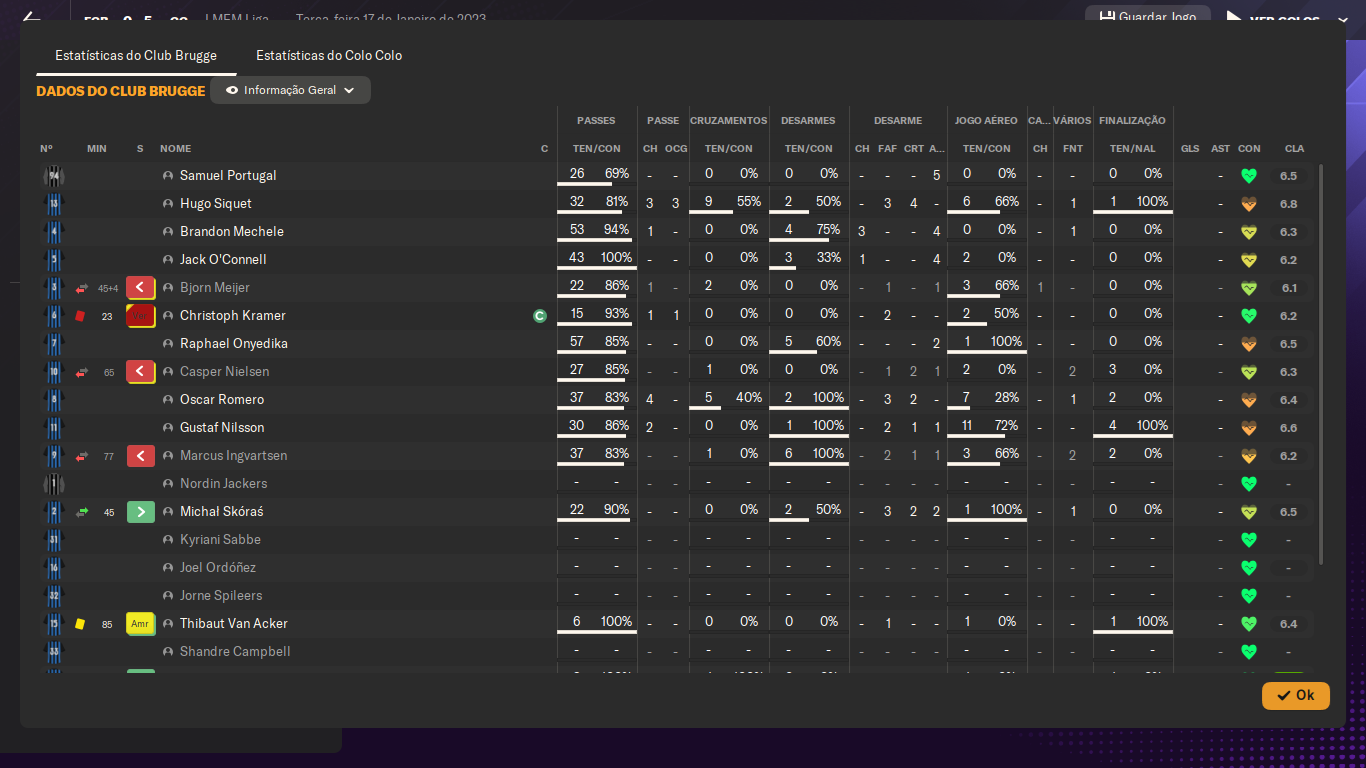Click Michał Skóraś's substituted-on green arrow icon

pos(140,512)
